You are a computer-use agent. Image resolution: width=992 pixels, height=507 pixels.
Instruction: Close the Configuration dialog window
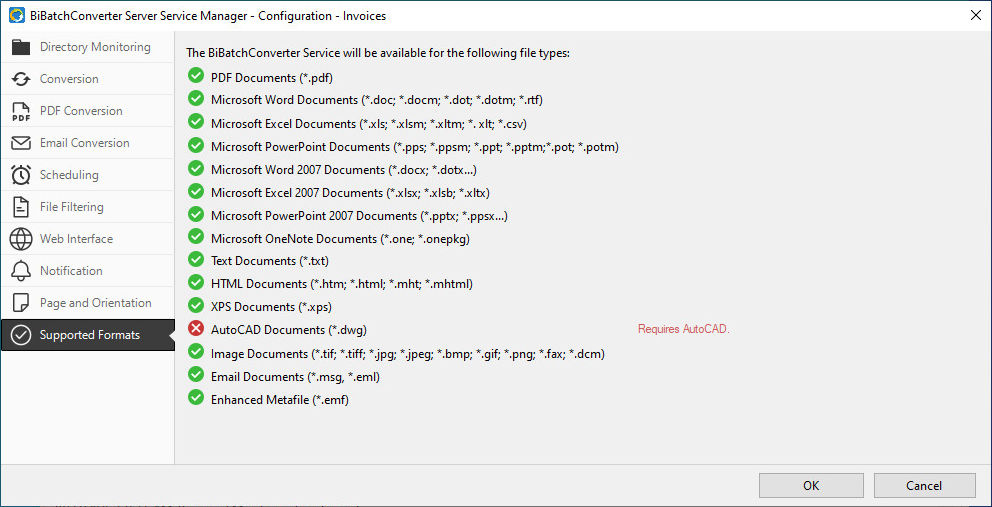click(x=975, y=14)
